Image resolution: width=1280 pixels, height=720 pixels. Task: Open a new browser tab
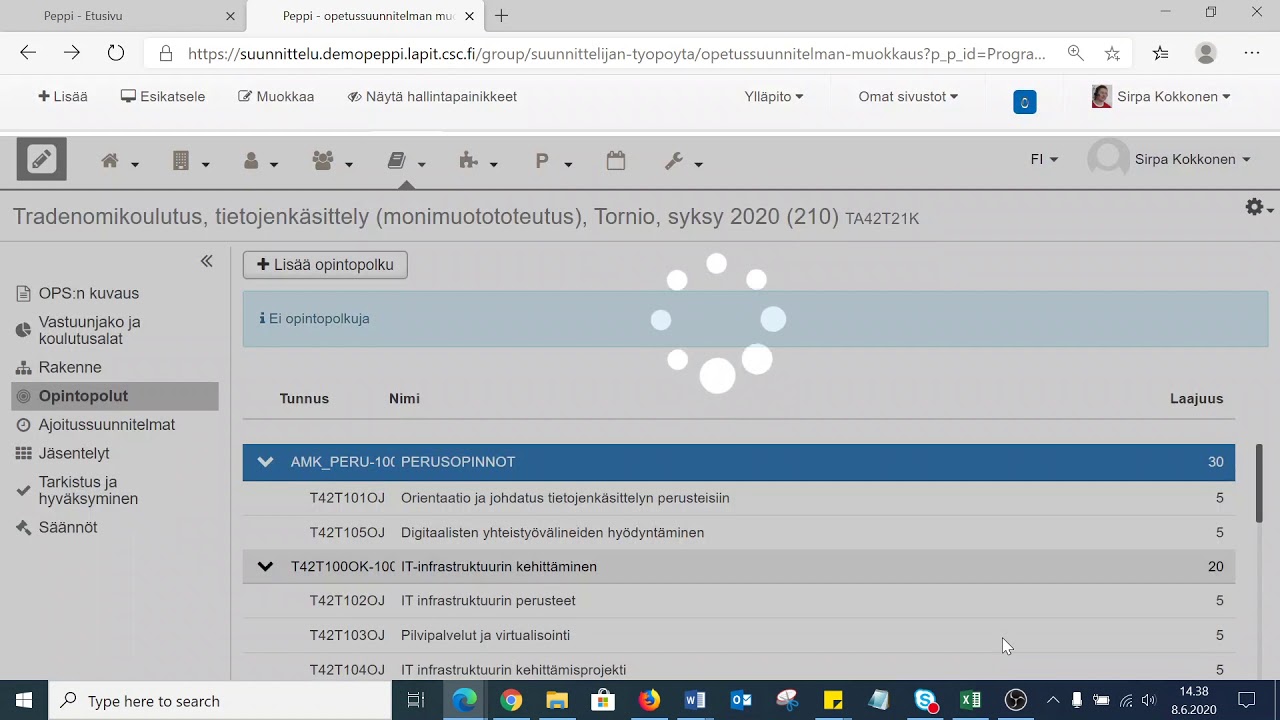(x=502, y=16)
